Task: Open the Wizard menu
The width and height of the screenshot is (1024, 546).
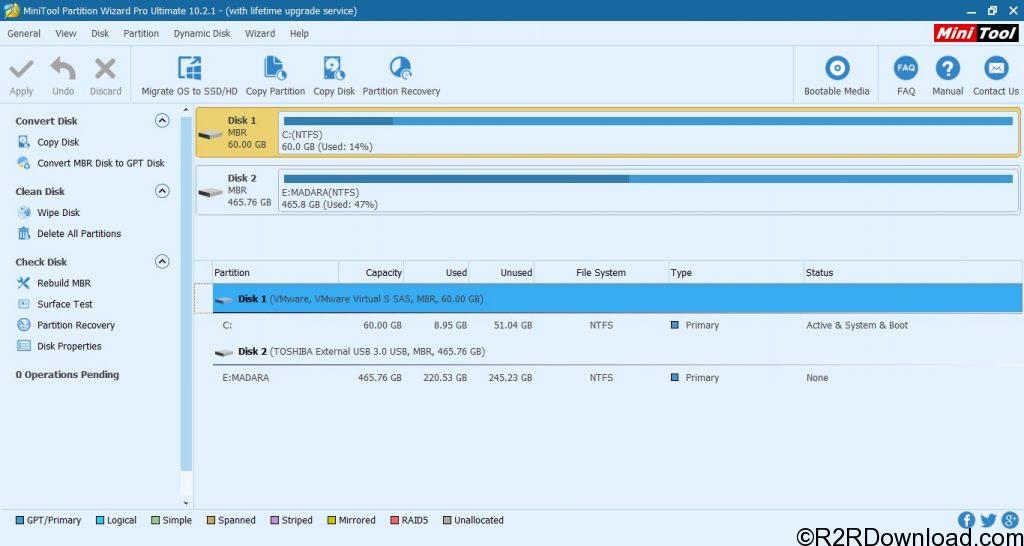Action: pyautogui.click(x=260, y=33)
